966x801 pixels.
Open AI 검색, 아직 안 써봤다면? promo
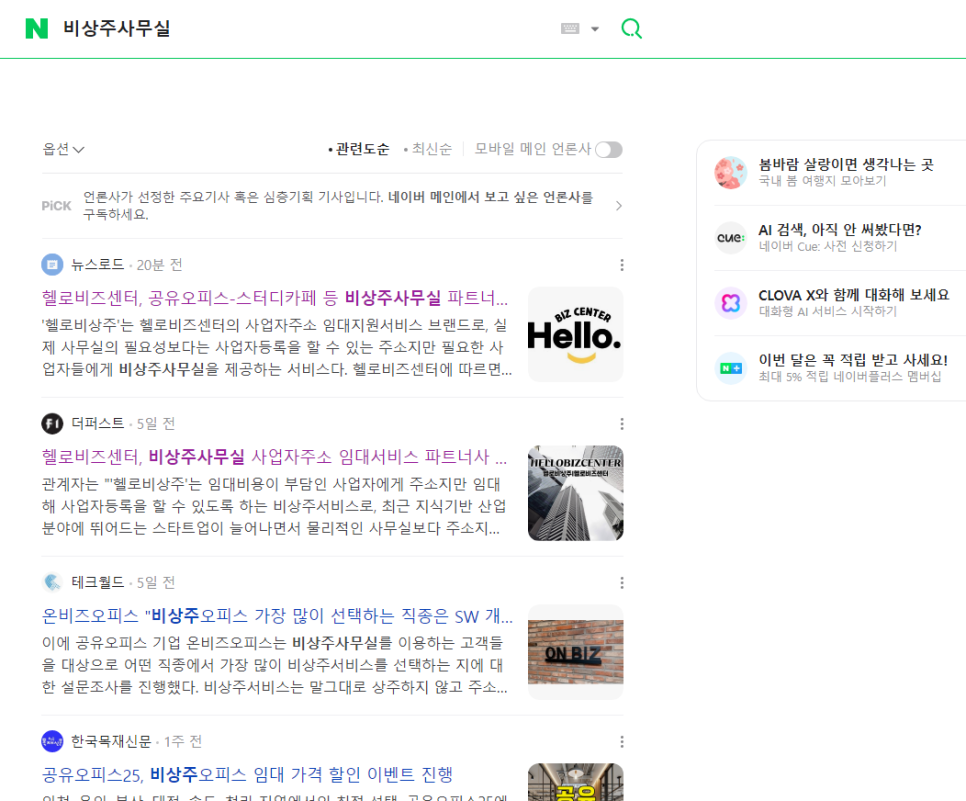(840, 230)
